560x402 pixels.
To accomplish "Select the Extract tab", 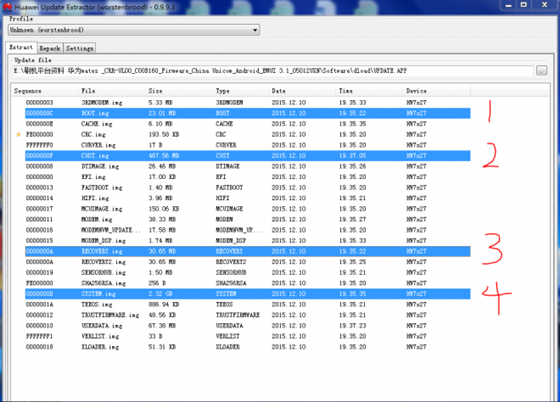I will pos(21,47).
